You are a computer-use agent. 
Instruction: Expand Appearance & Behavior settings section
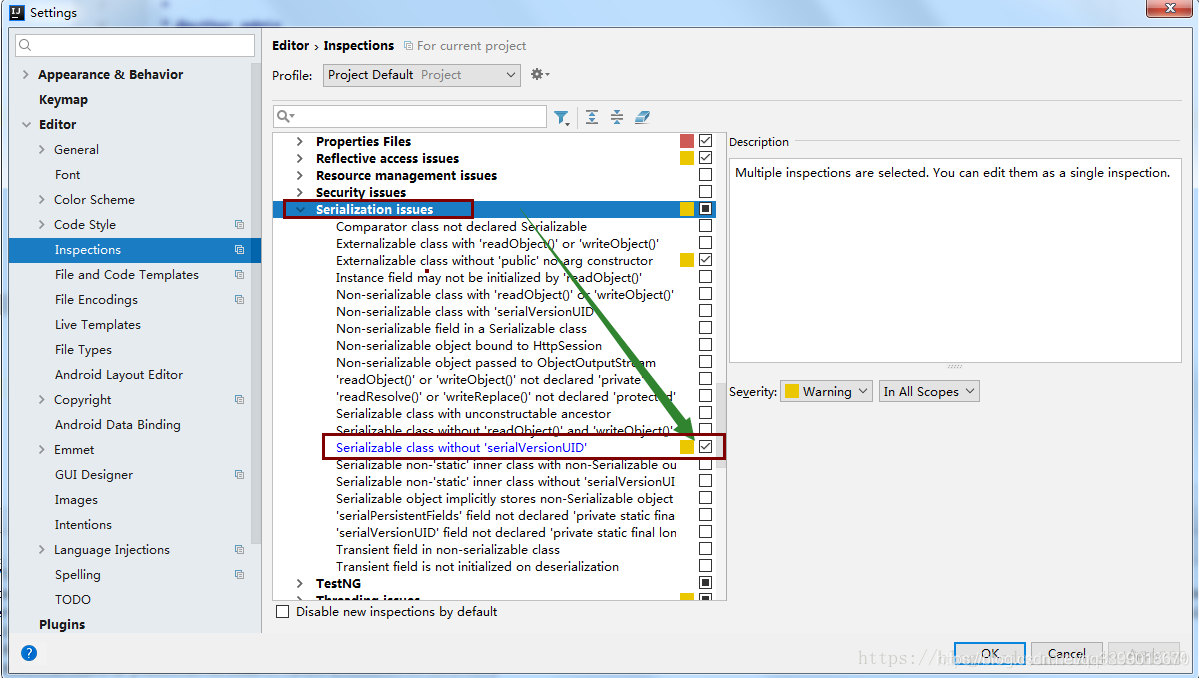(25, 74)
